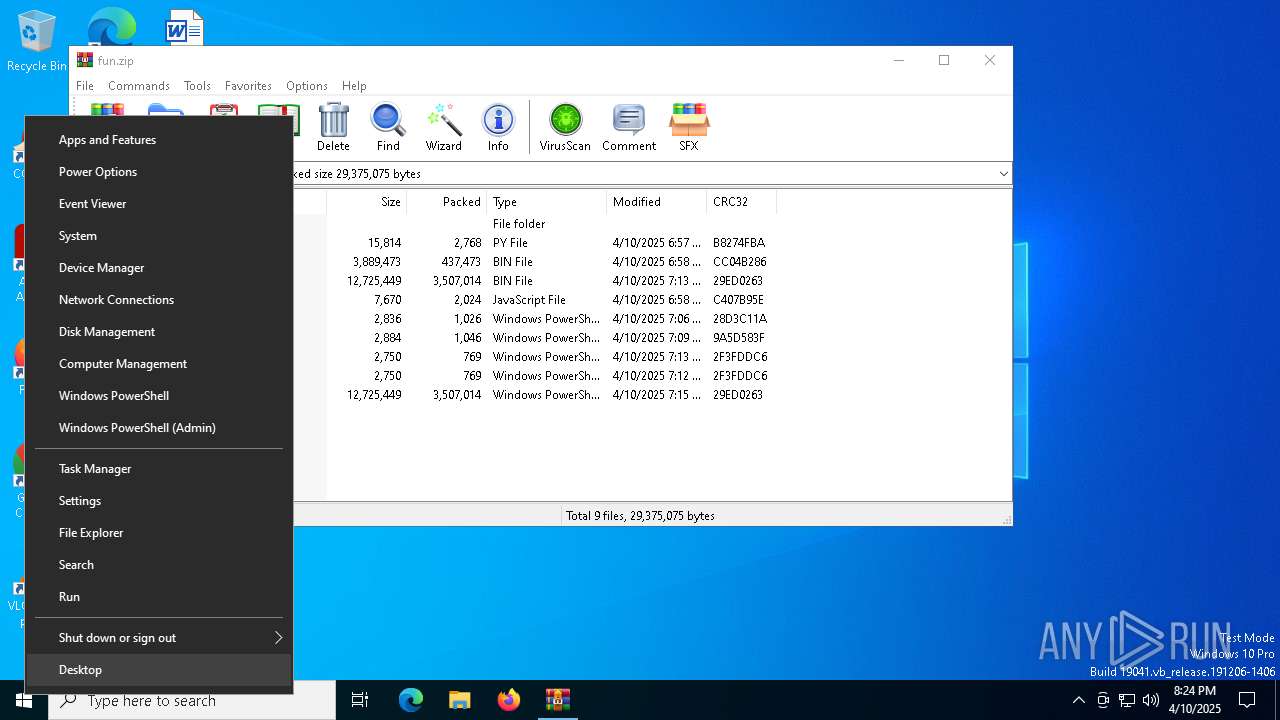This screenshot has height=720, width=1280.
Task: Click the SFX toolbar icon
Action: pos(689,127)
